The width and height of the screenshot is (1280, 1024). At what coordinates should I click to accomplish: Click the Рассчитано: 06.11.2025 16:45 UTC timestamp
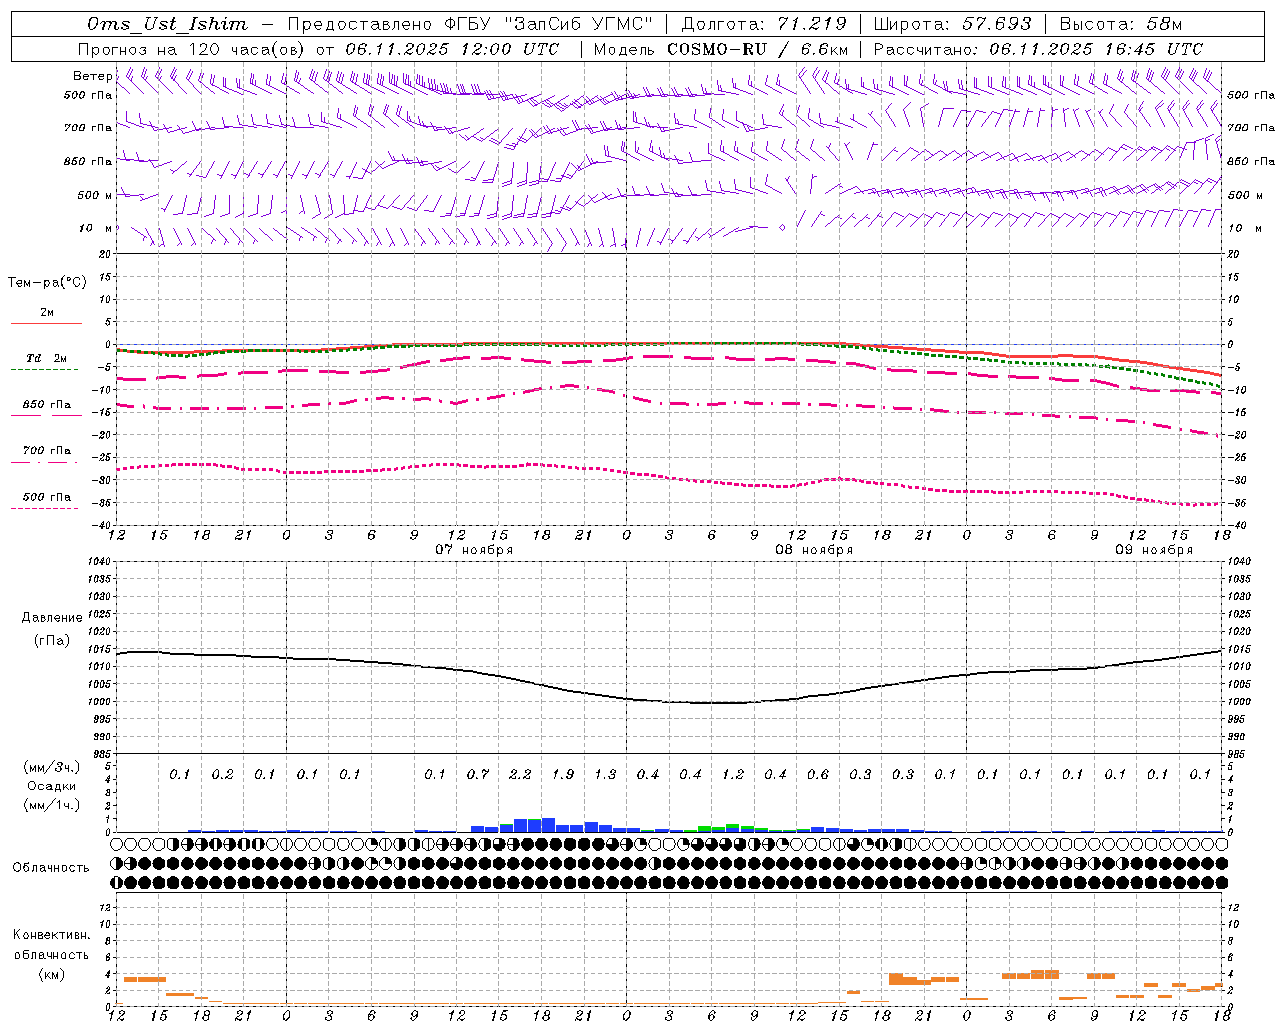coord(1038,49)
